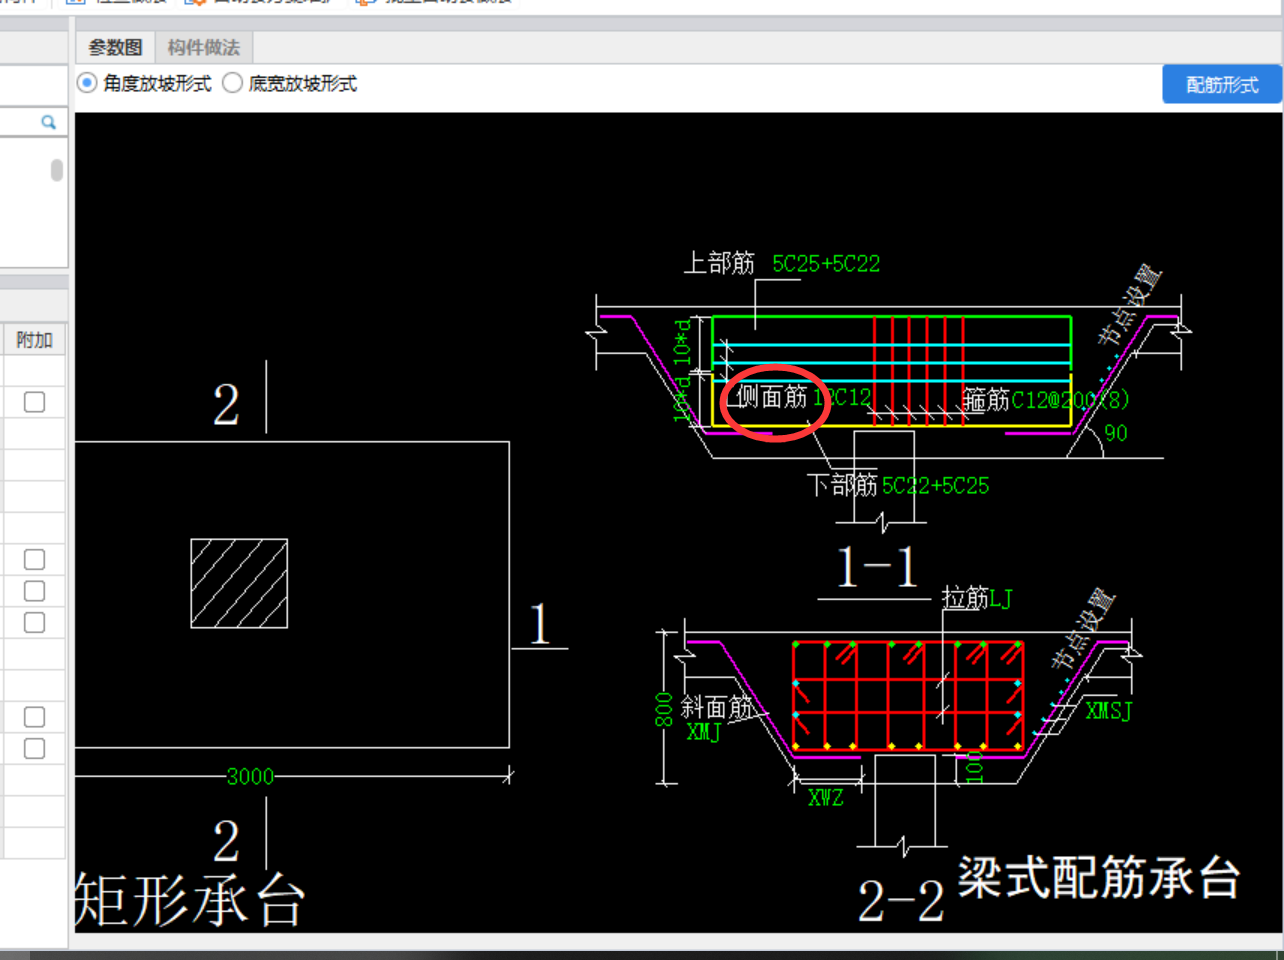The height and width of the screenshot is (960, 1284).
Task: Click the 箍筋 value C12@200(8)
Action: point(1070,400)
